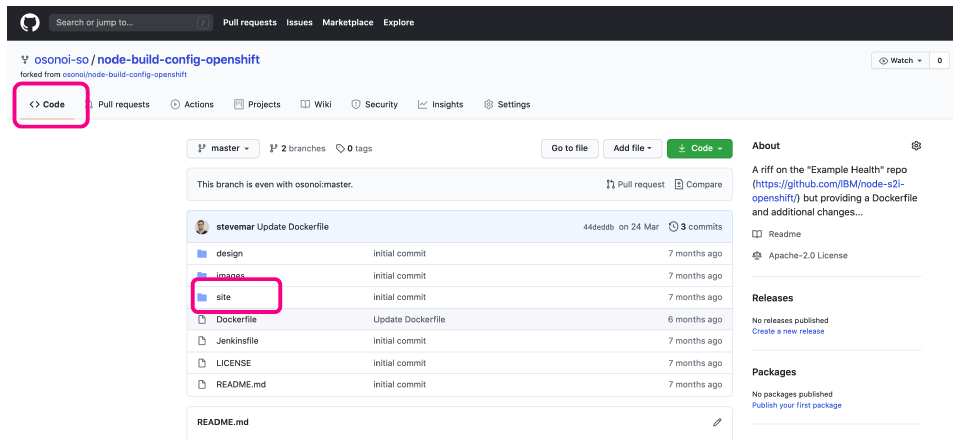Click the GitHub Octocat logo
The height and width of the screenshot is (445, 959).
point(29,23)
